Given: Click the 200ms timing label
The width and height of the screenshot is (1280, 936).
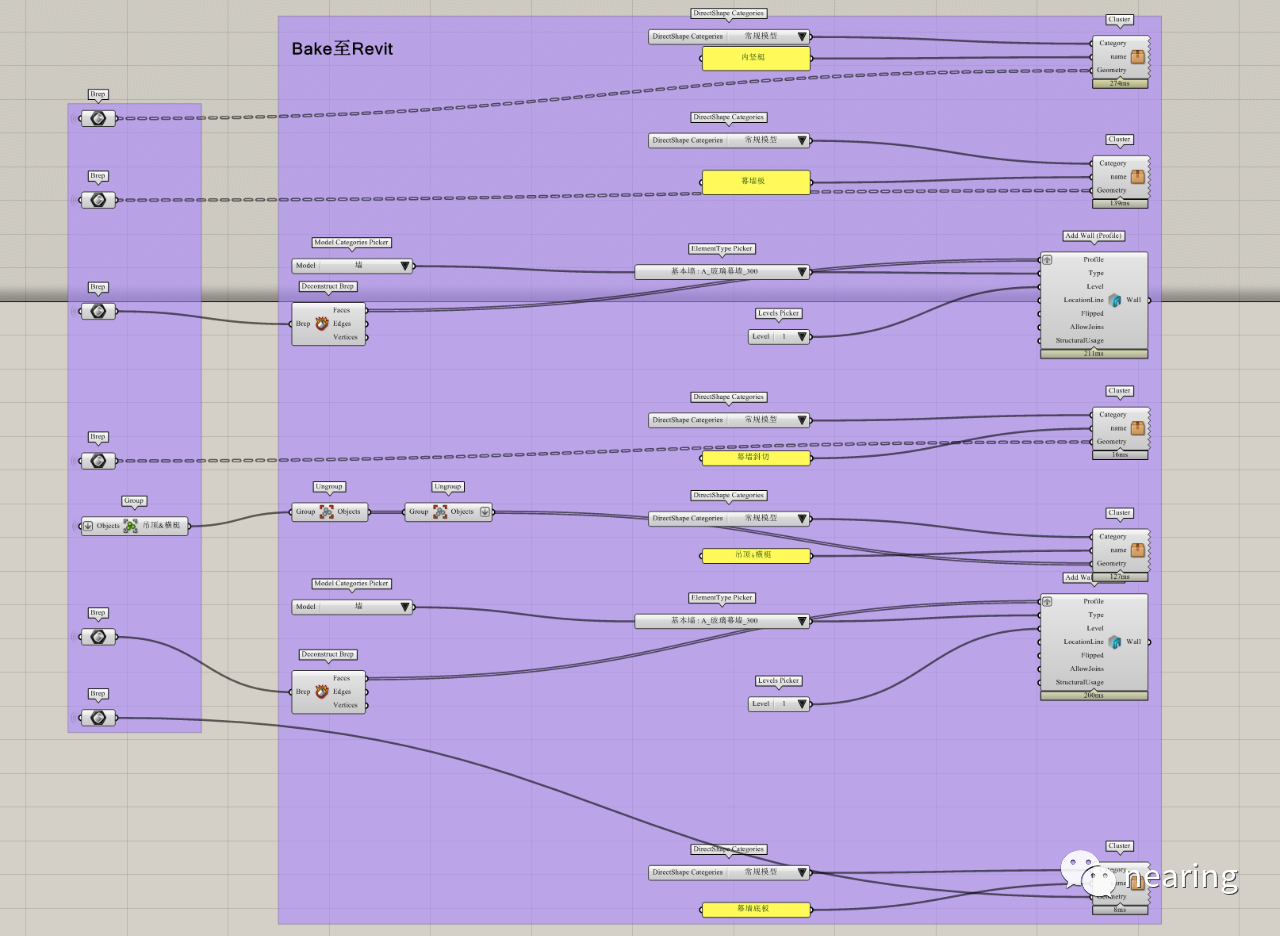Looking at the screenshot, I should point(1094,696).
